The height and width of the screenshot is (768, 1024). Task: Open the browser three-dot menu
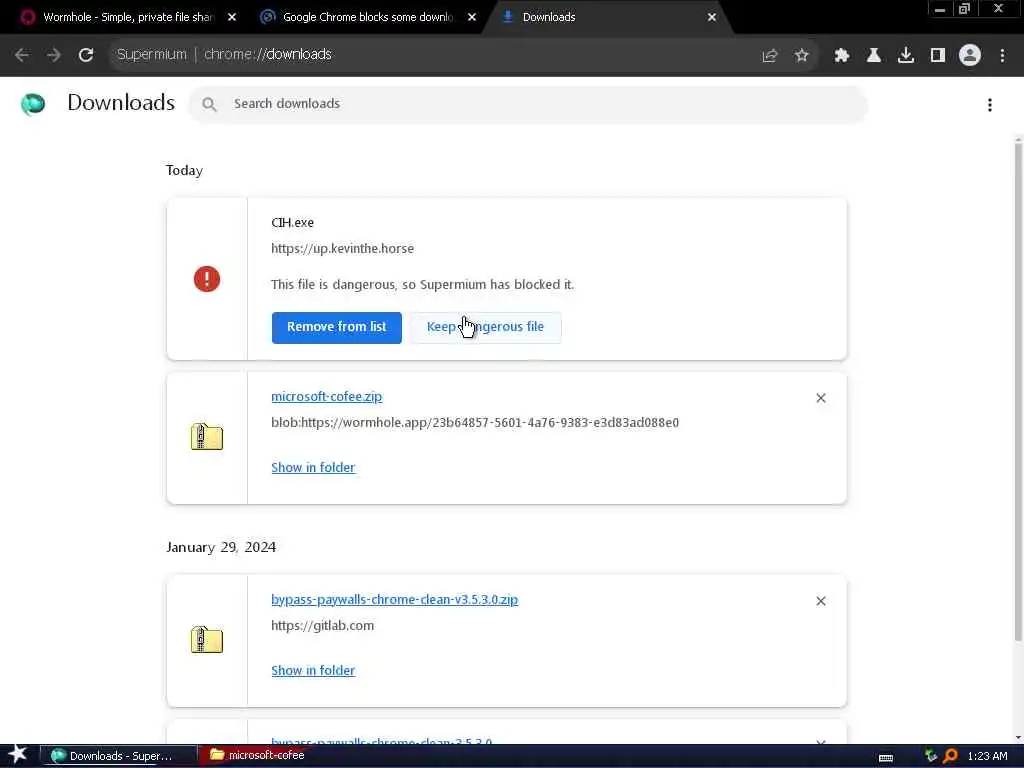[1002, 56]
